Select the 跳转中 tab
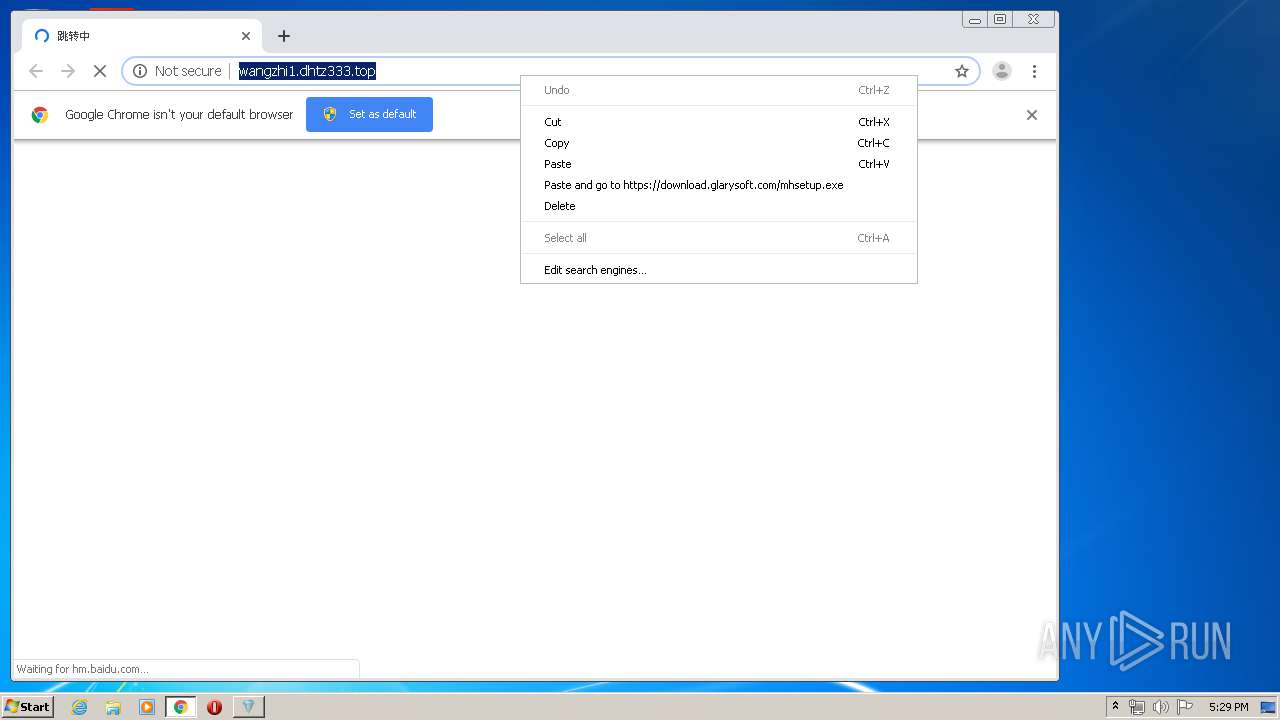This screenshot has height=720, width=1280. coord(142,36)
